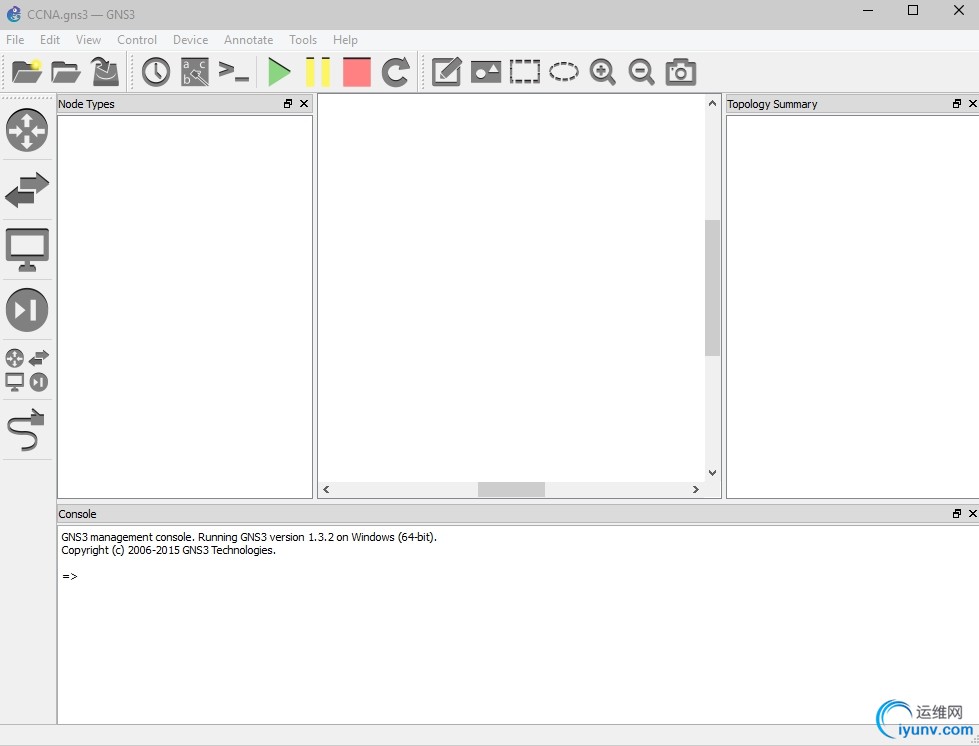Suspend all devices with yellow pause
Image resolution: width=979 pixels, height=746 pixels.
tap(317, 72)
